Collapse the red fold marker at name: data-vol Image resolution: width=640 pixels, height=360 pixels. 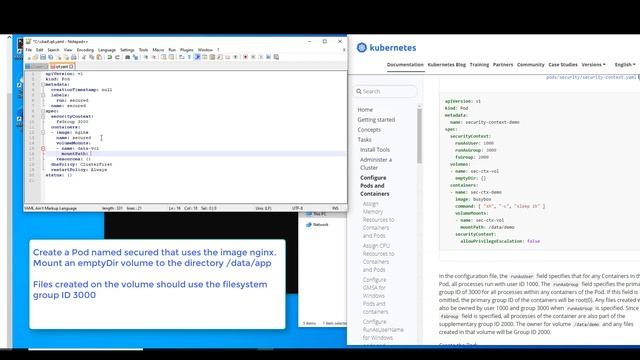(x=43, y=149)
